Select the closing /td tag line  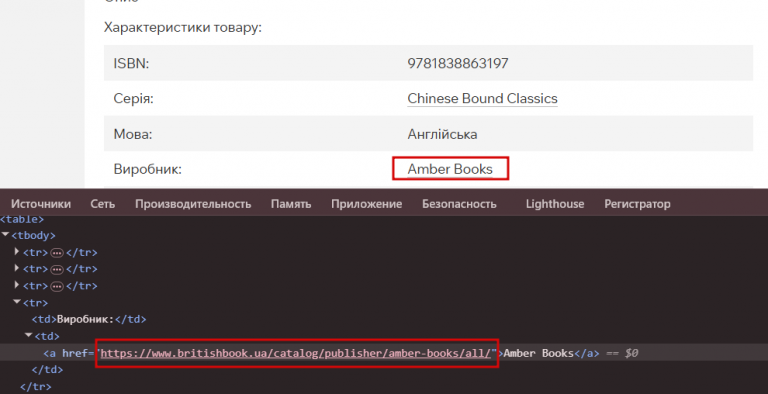coord(48,369)
